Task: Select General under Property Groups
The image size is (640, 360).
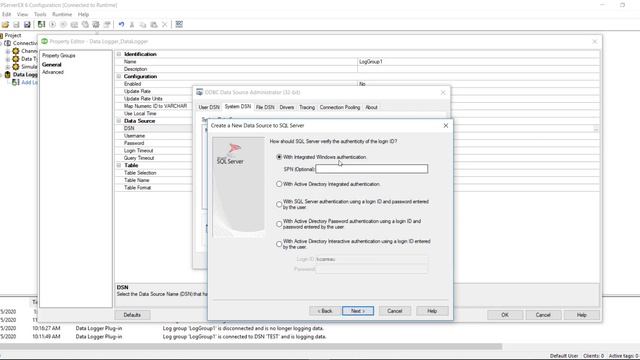Action: tap(52, 64)
